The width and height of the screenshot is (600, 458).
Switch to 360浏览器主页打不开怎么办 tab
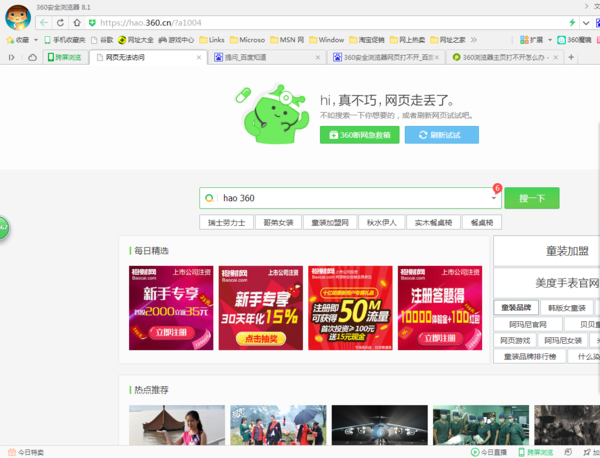[504, 57]
